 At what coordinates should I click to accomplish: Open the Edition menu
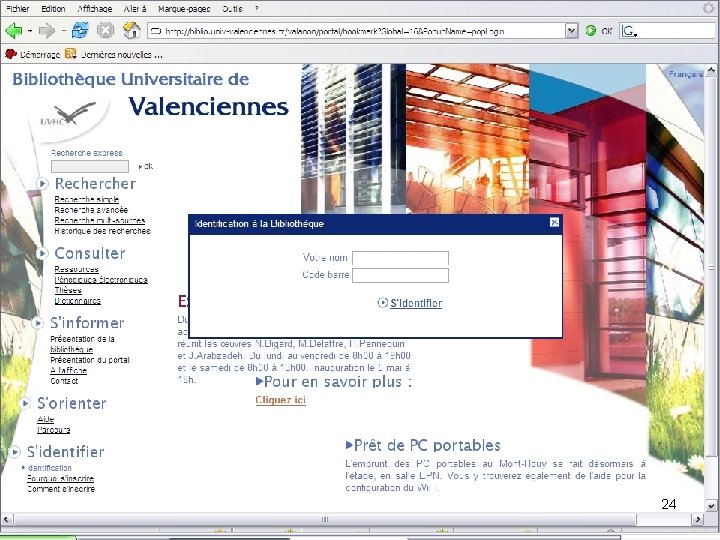[x=53, y=8]
